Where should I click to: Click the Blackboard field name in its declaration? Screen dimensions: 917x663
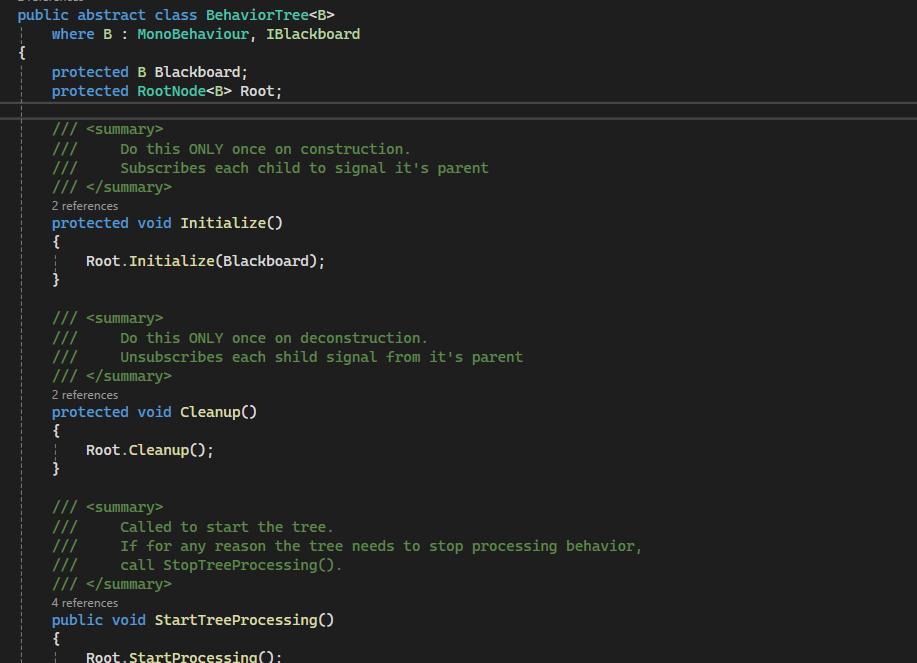point(197,72)
